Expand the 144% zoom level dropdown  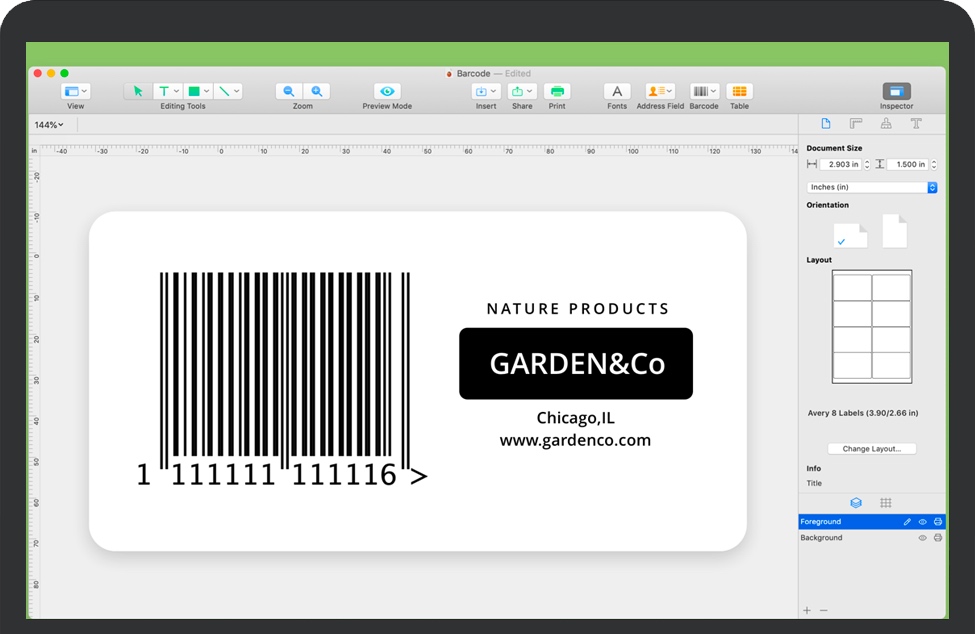tap(48, 125)
